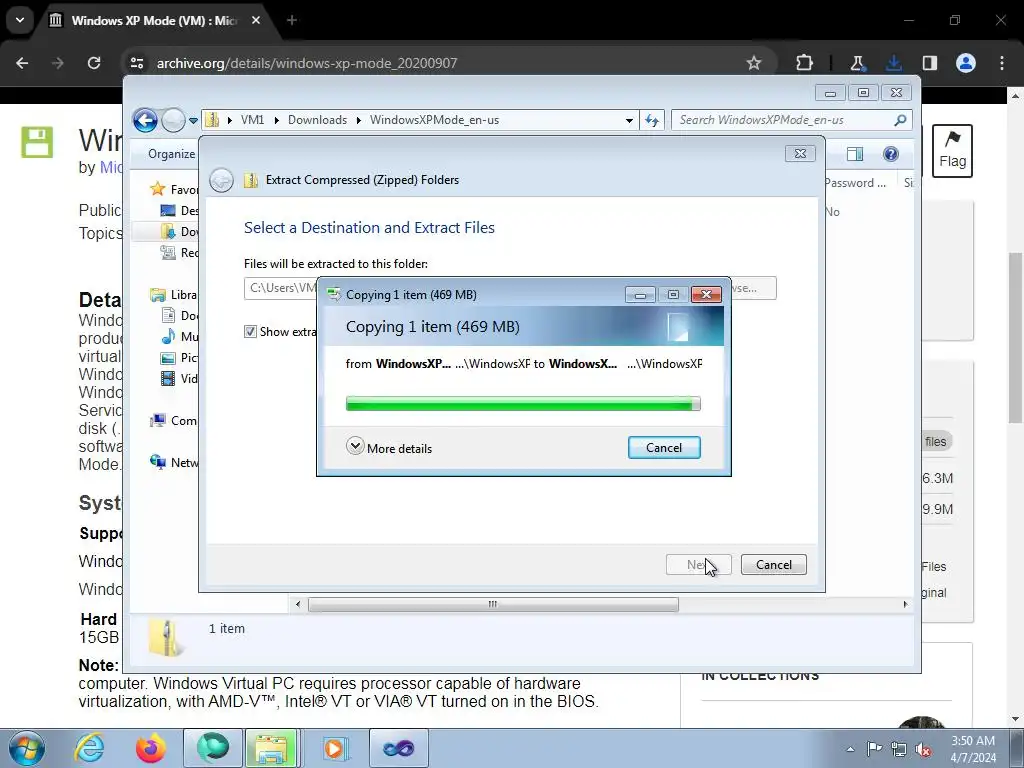The image size is (1024, 768).
Task: Open Windows Start menu
Action: (x=27, y=748)
